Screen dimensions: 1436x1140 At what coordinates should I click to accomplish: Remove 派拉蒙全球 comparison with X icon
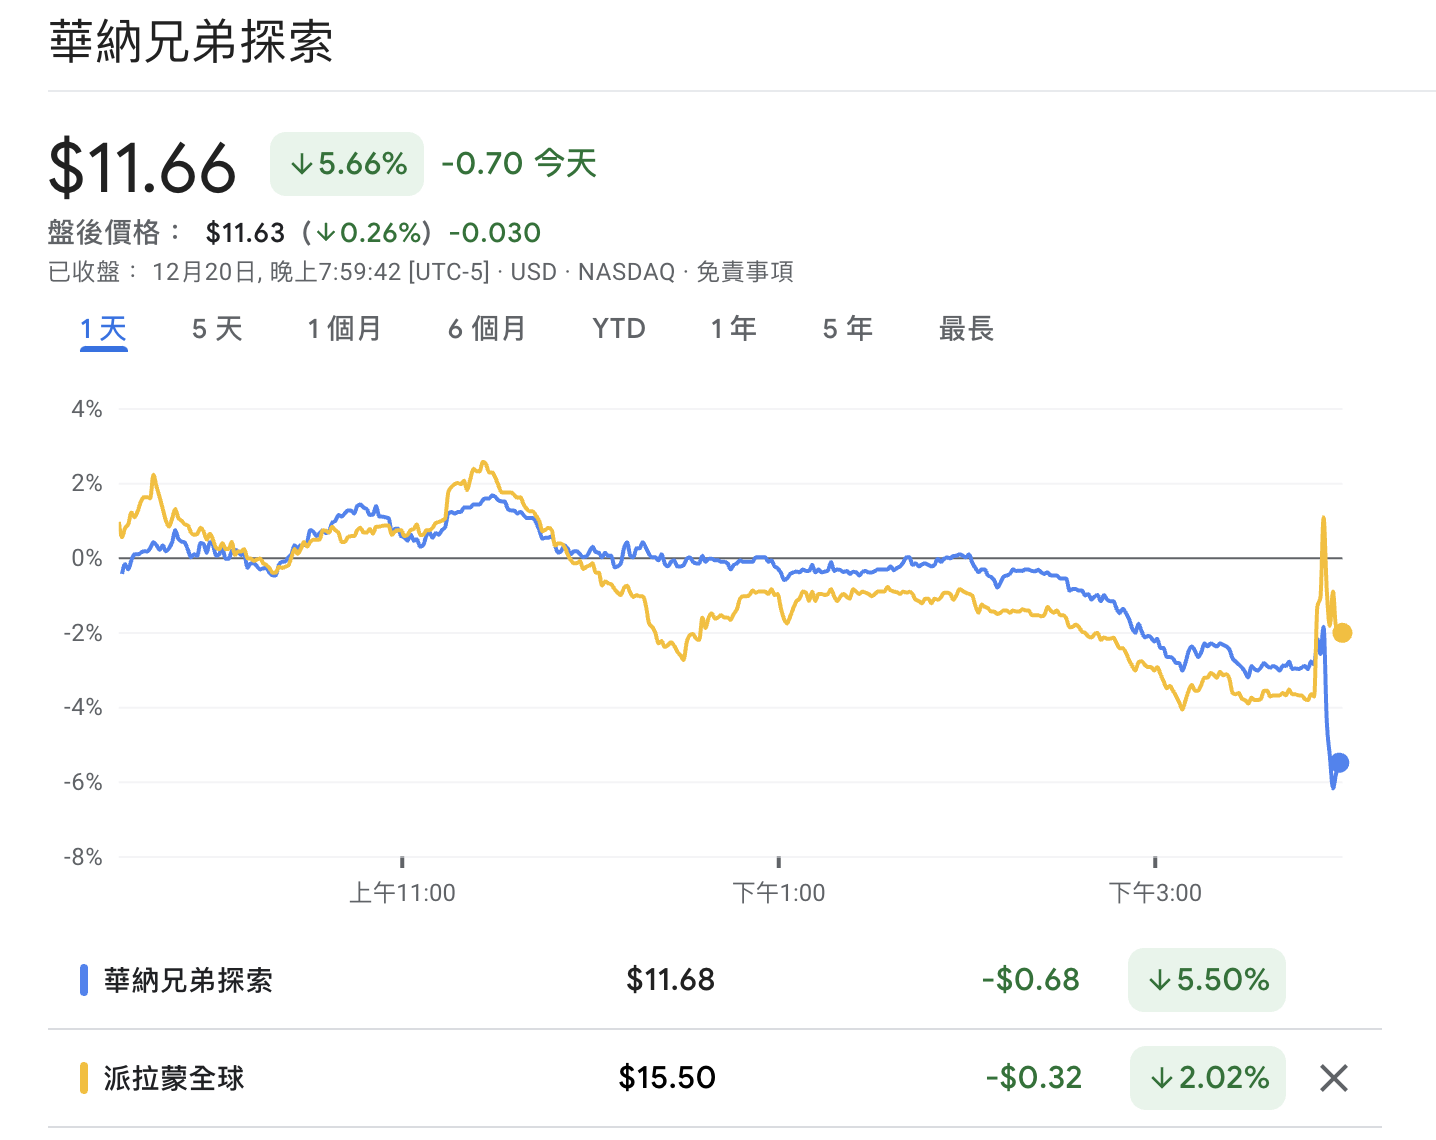point(1334,1078)
